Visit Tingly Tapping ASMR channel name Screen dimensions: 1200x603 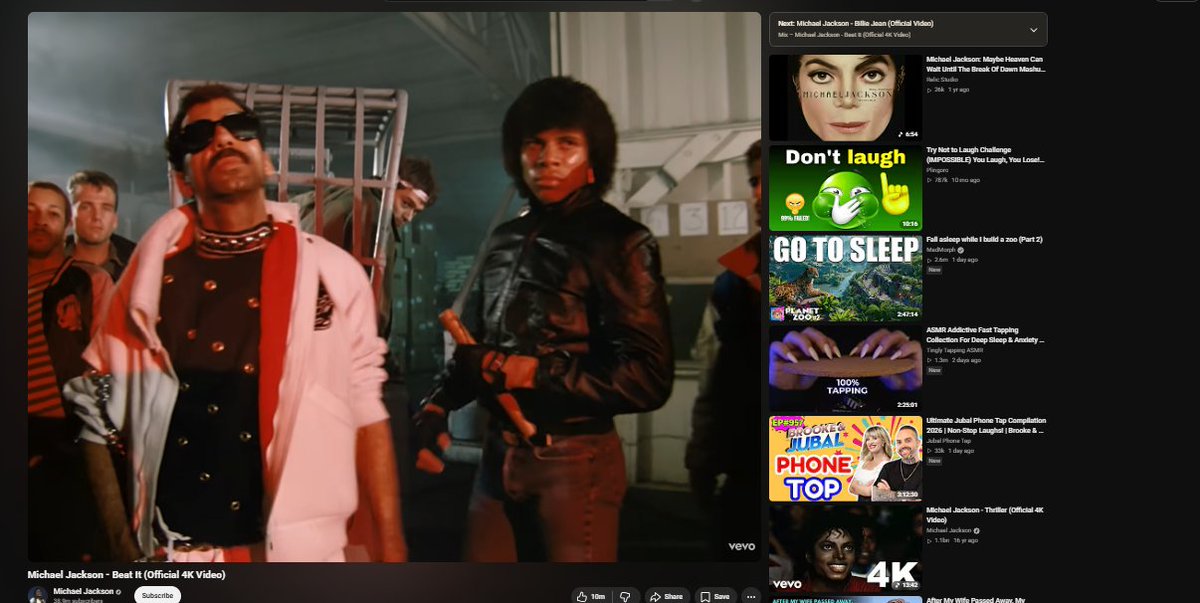pos(954,350)
